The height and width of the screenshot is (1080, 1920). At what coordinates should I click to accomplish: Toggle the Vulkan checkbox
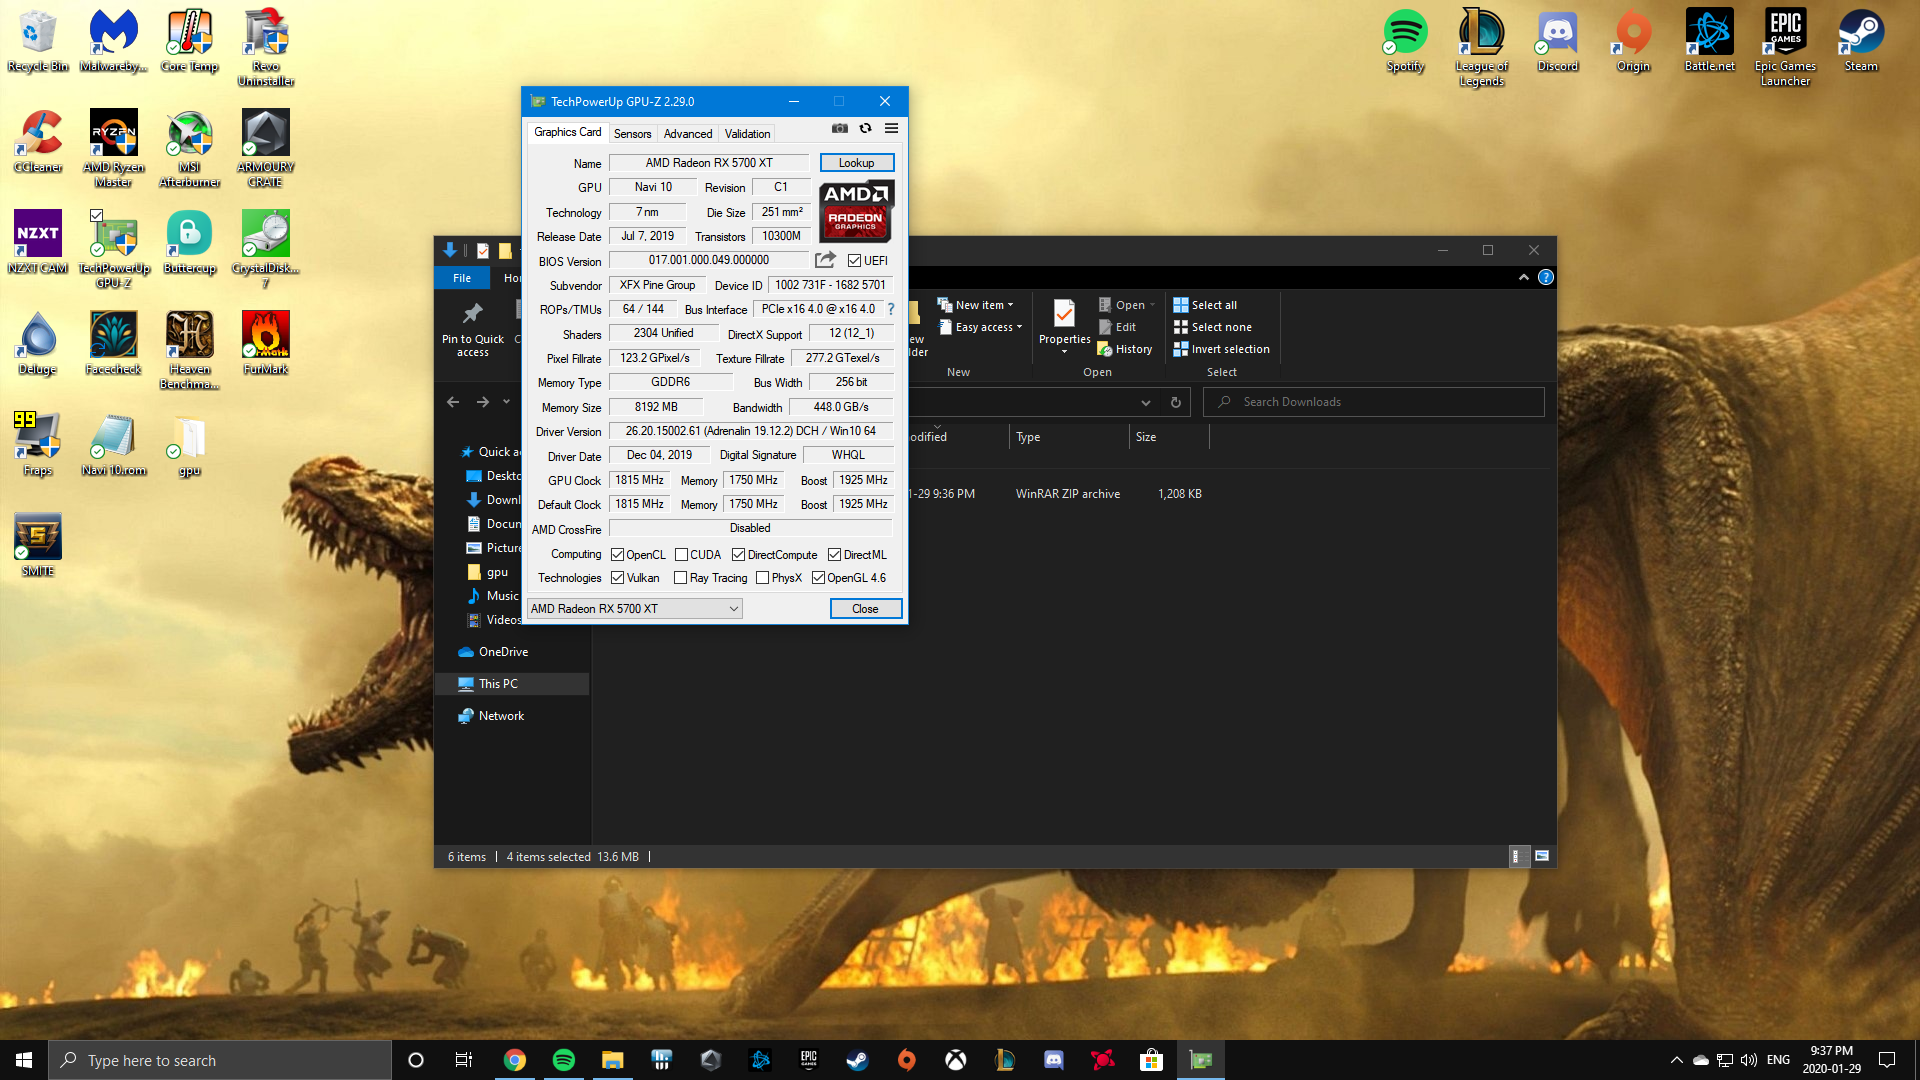[x=617, y=578]
